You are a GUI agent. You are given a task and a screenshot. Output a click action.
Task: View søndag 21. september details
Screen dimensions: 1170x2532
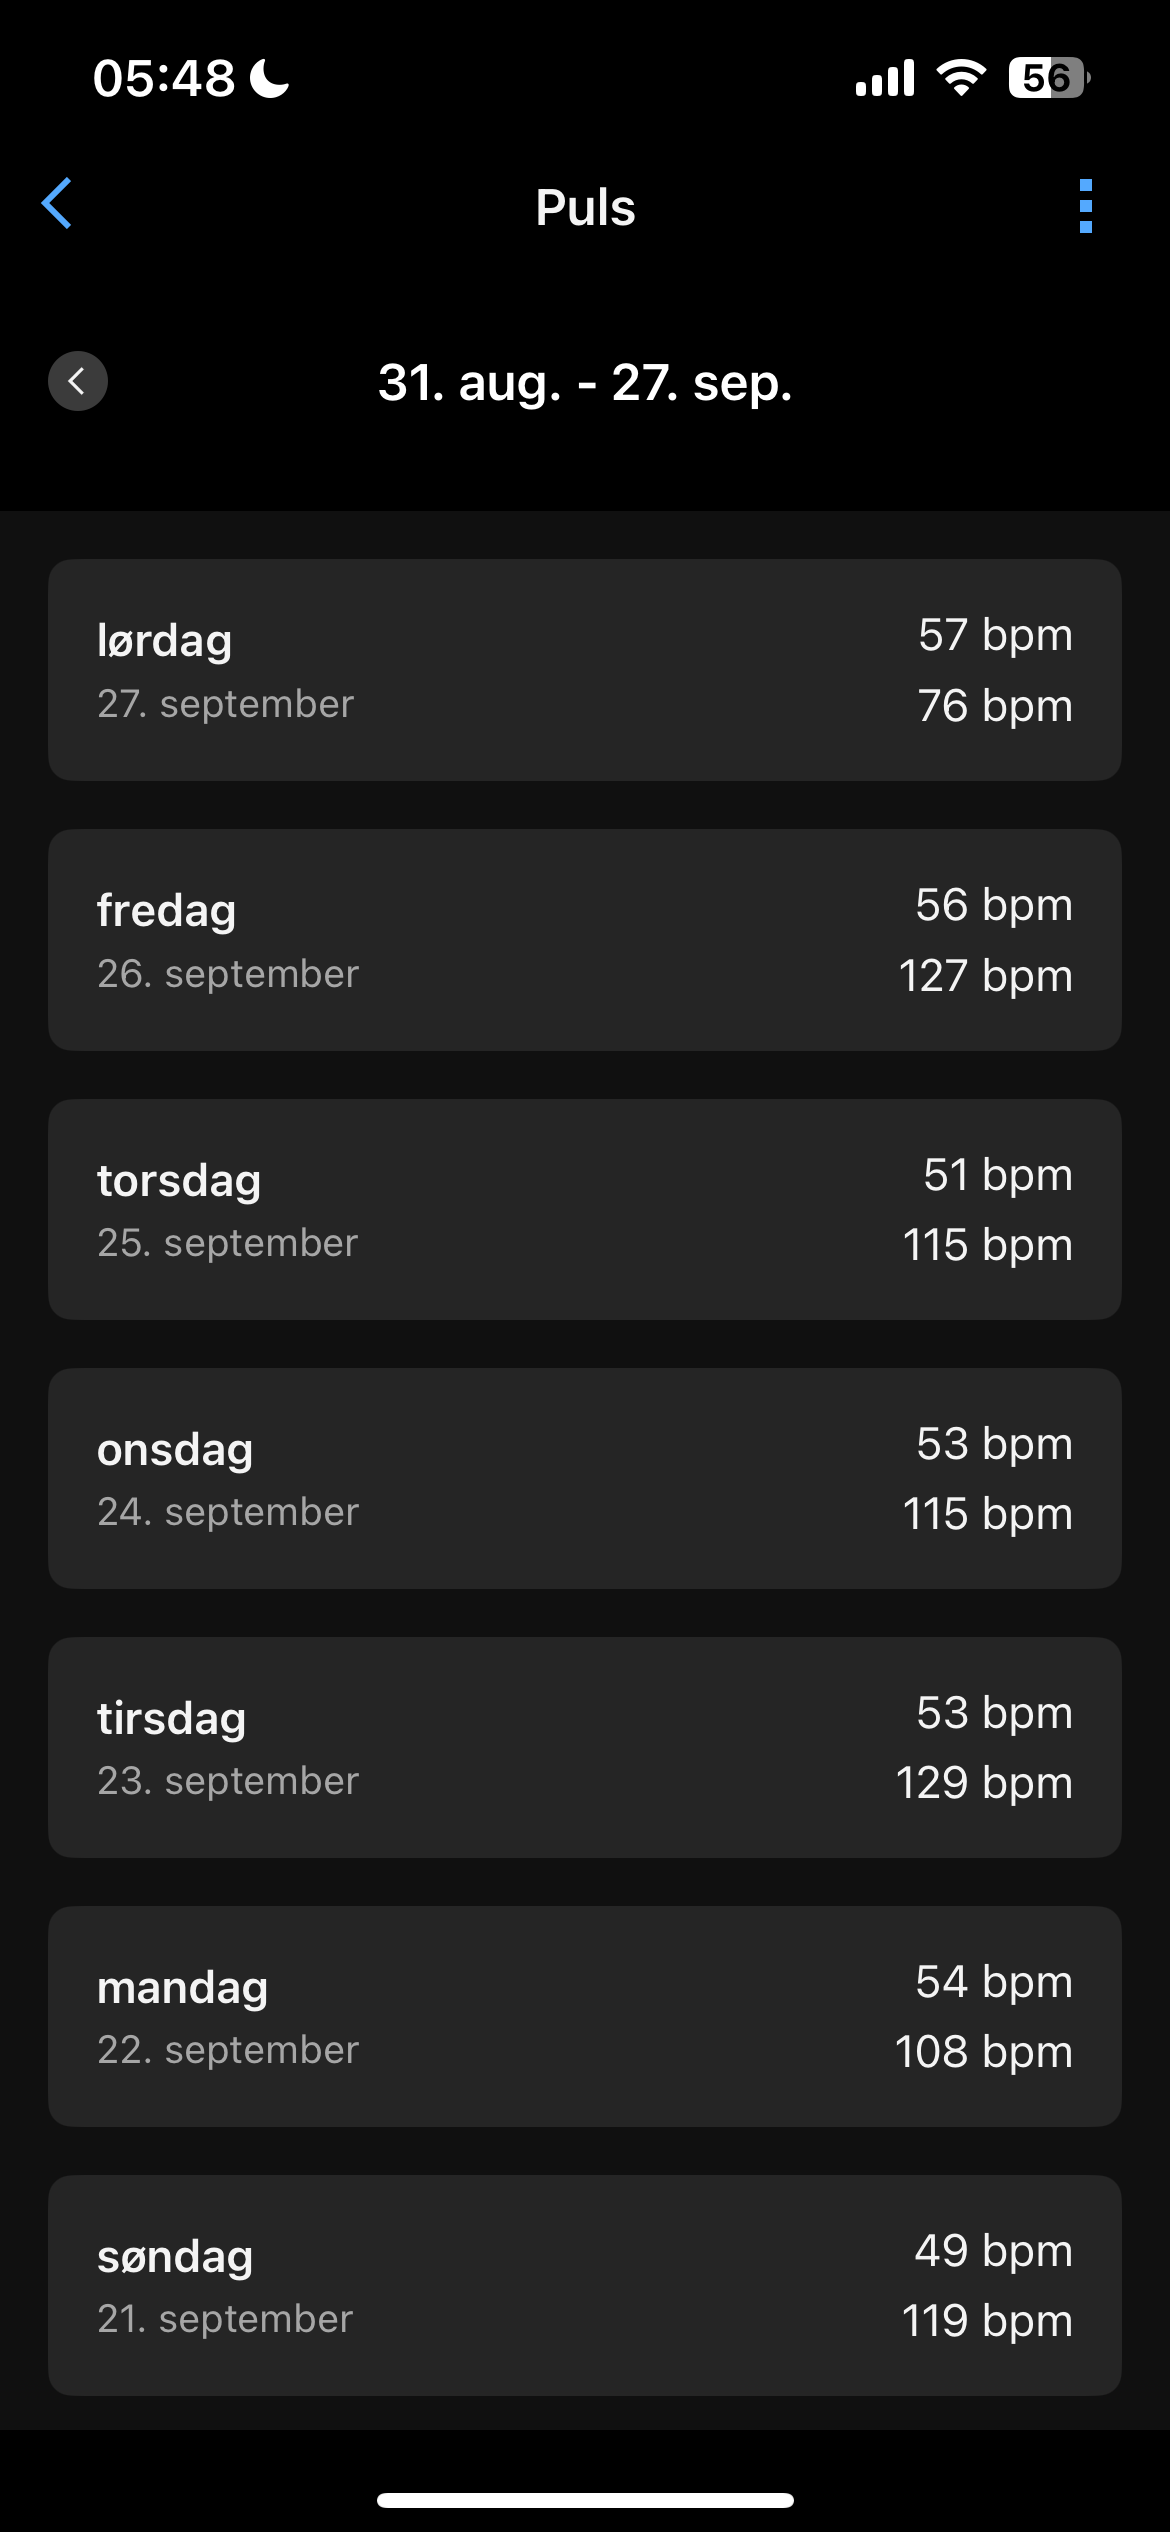(585, 2285)
